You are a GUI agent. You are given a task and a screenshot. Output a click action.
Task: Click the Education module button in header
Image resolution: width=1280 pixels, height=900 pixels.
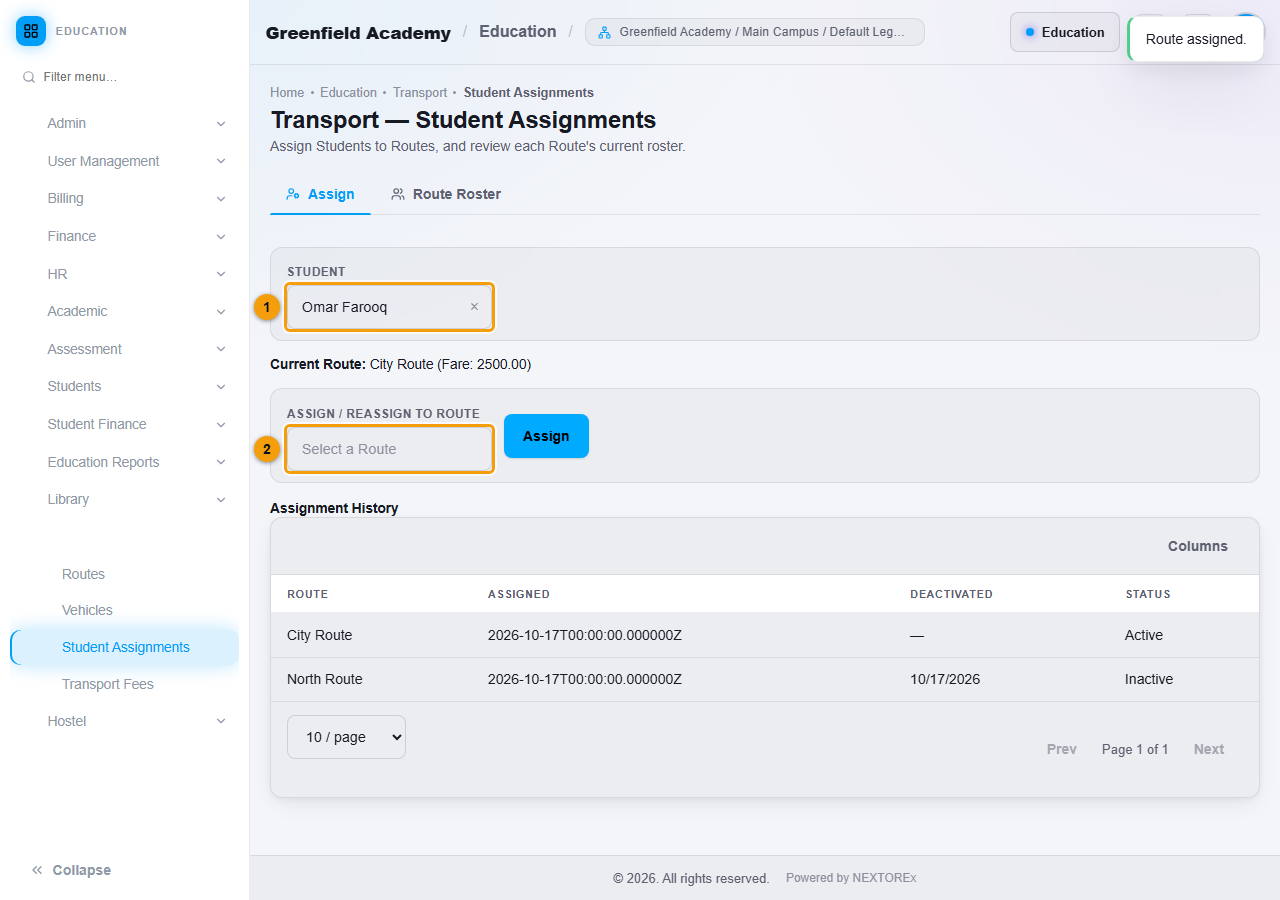1064,32
